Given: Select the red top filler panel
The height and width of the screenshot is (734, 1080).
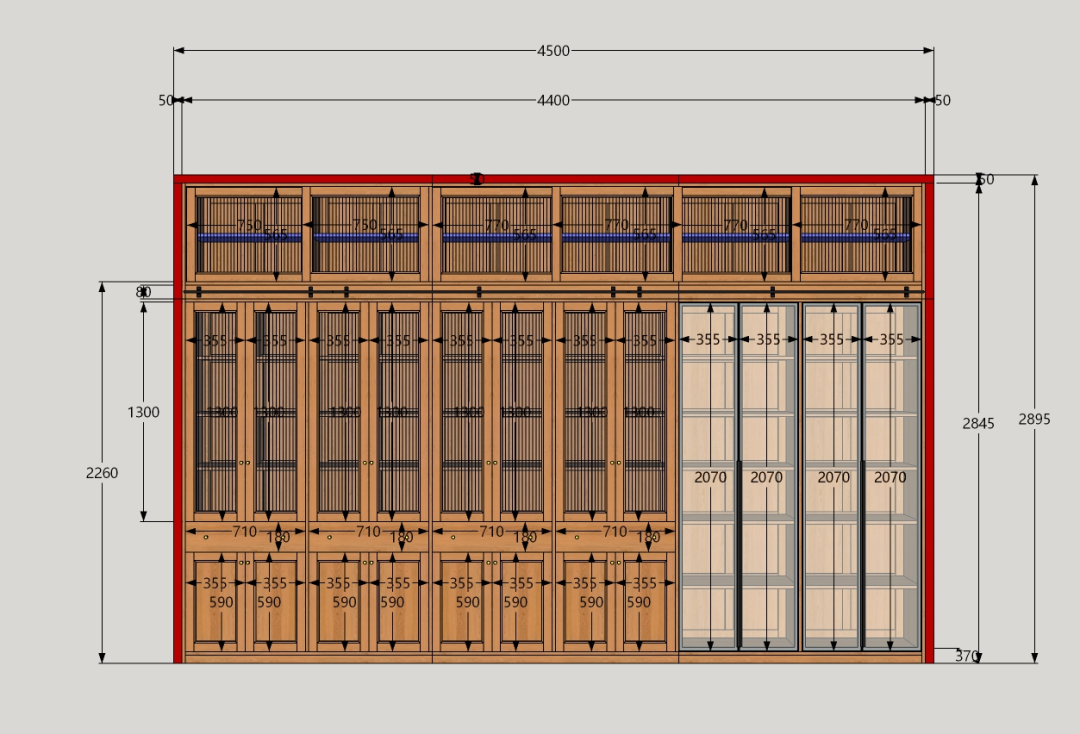Looking at the screenshot, I should tap(553, 179).
